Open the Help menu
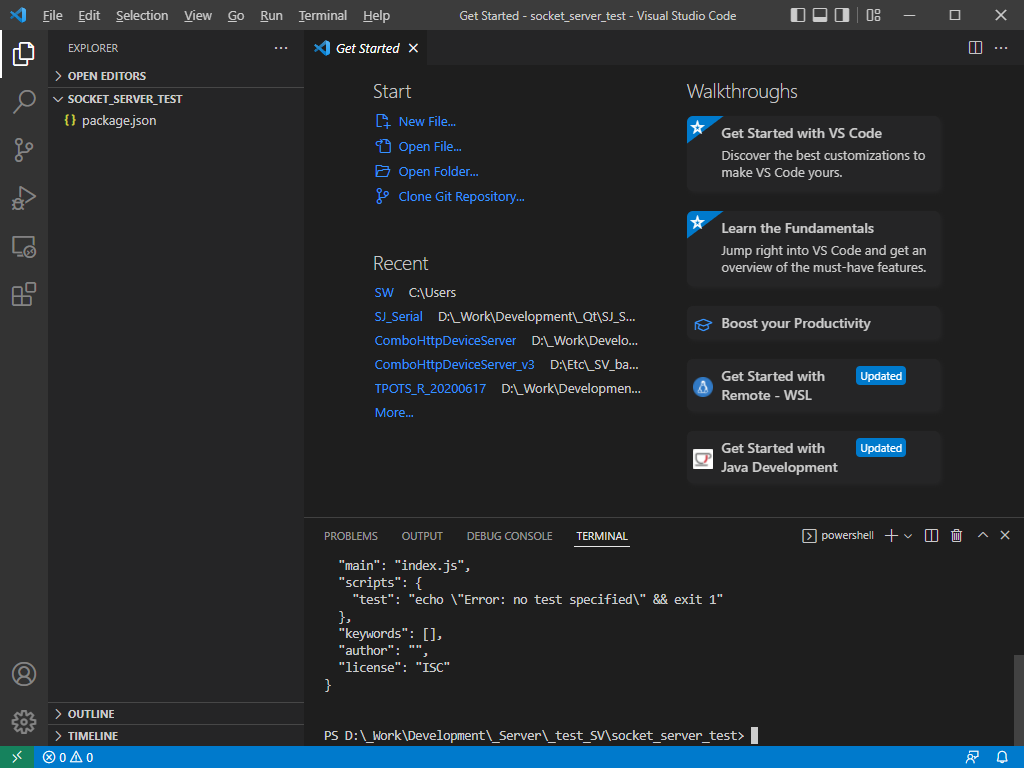Image resolution: width=1024 pixels, height=768 pixels. click(376, 15)
